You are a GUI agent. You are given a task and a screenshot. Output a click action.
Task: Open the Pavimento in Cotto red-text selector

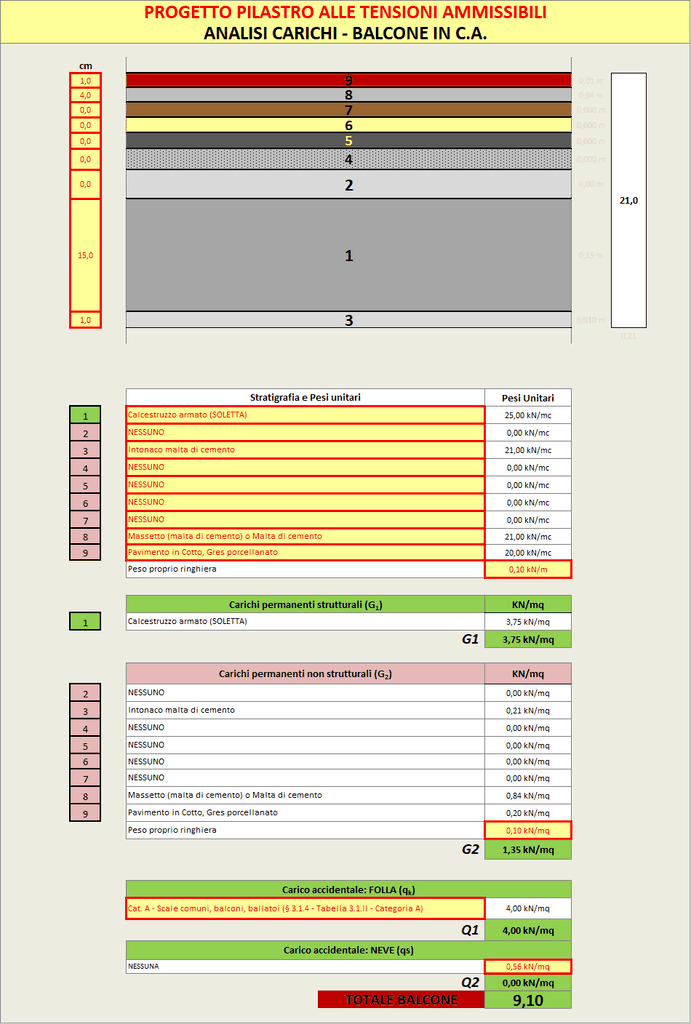click(305, 552)
